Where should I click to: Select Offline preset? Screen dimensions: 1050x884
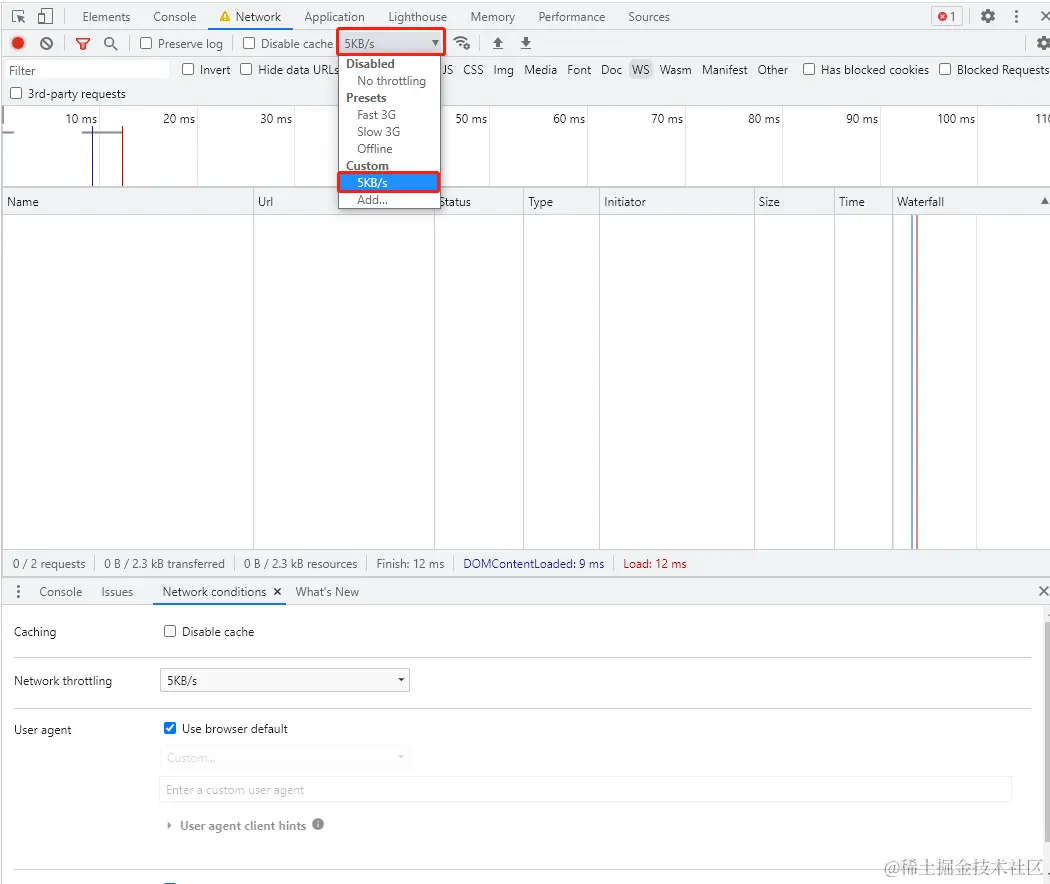(x=374, y=149)
